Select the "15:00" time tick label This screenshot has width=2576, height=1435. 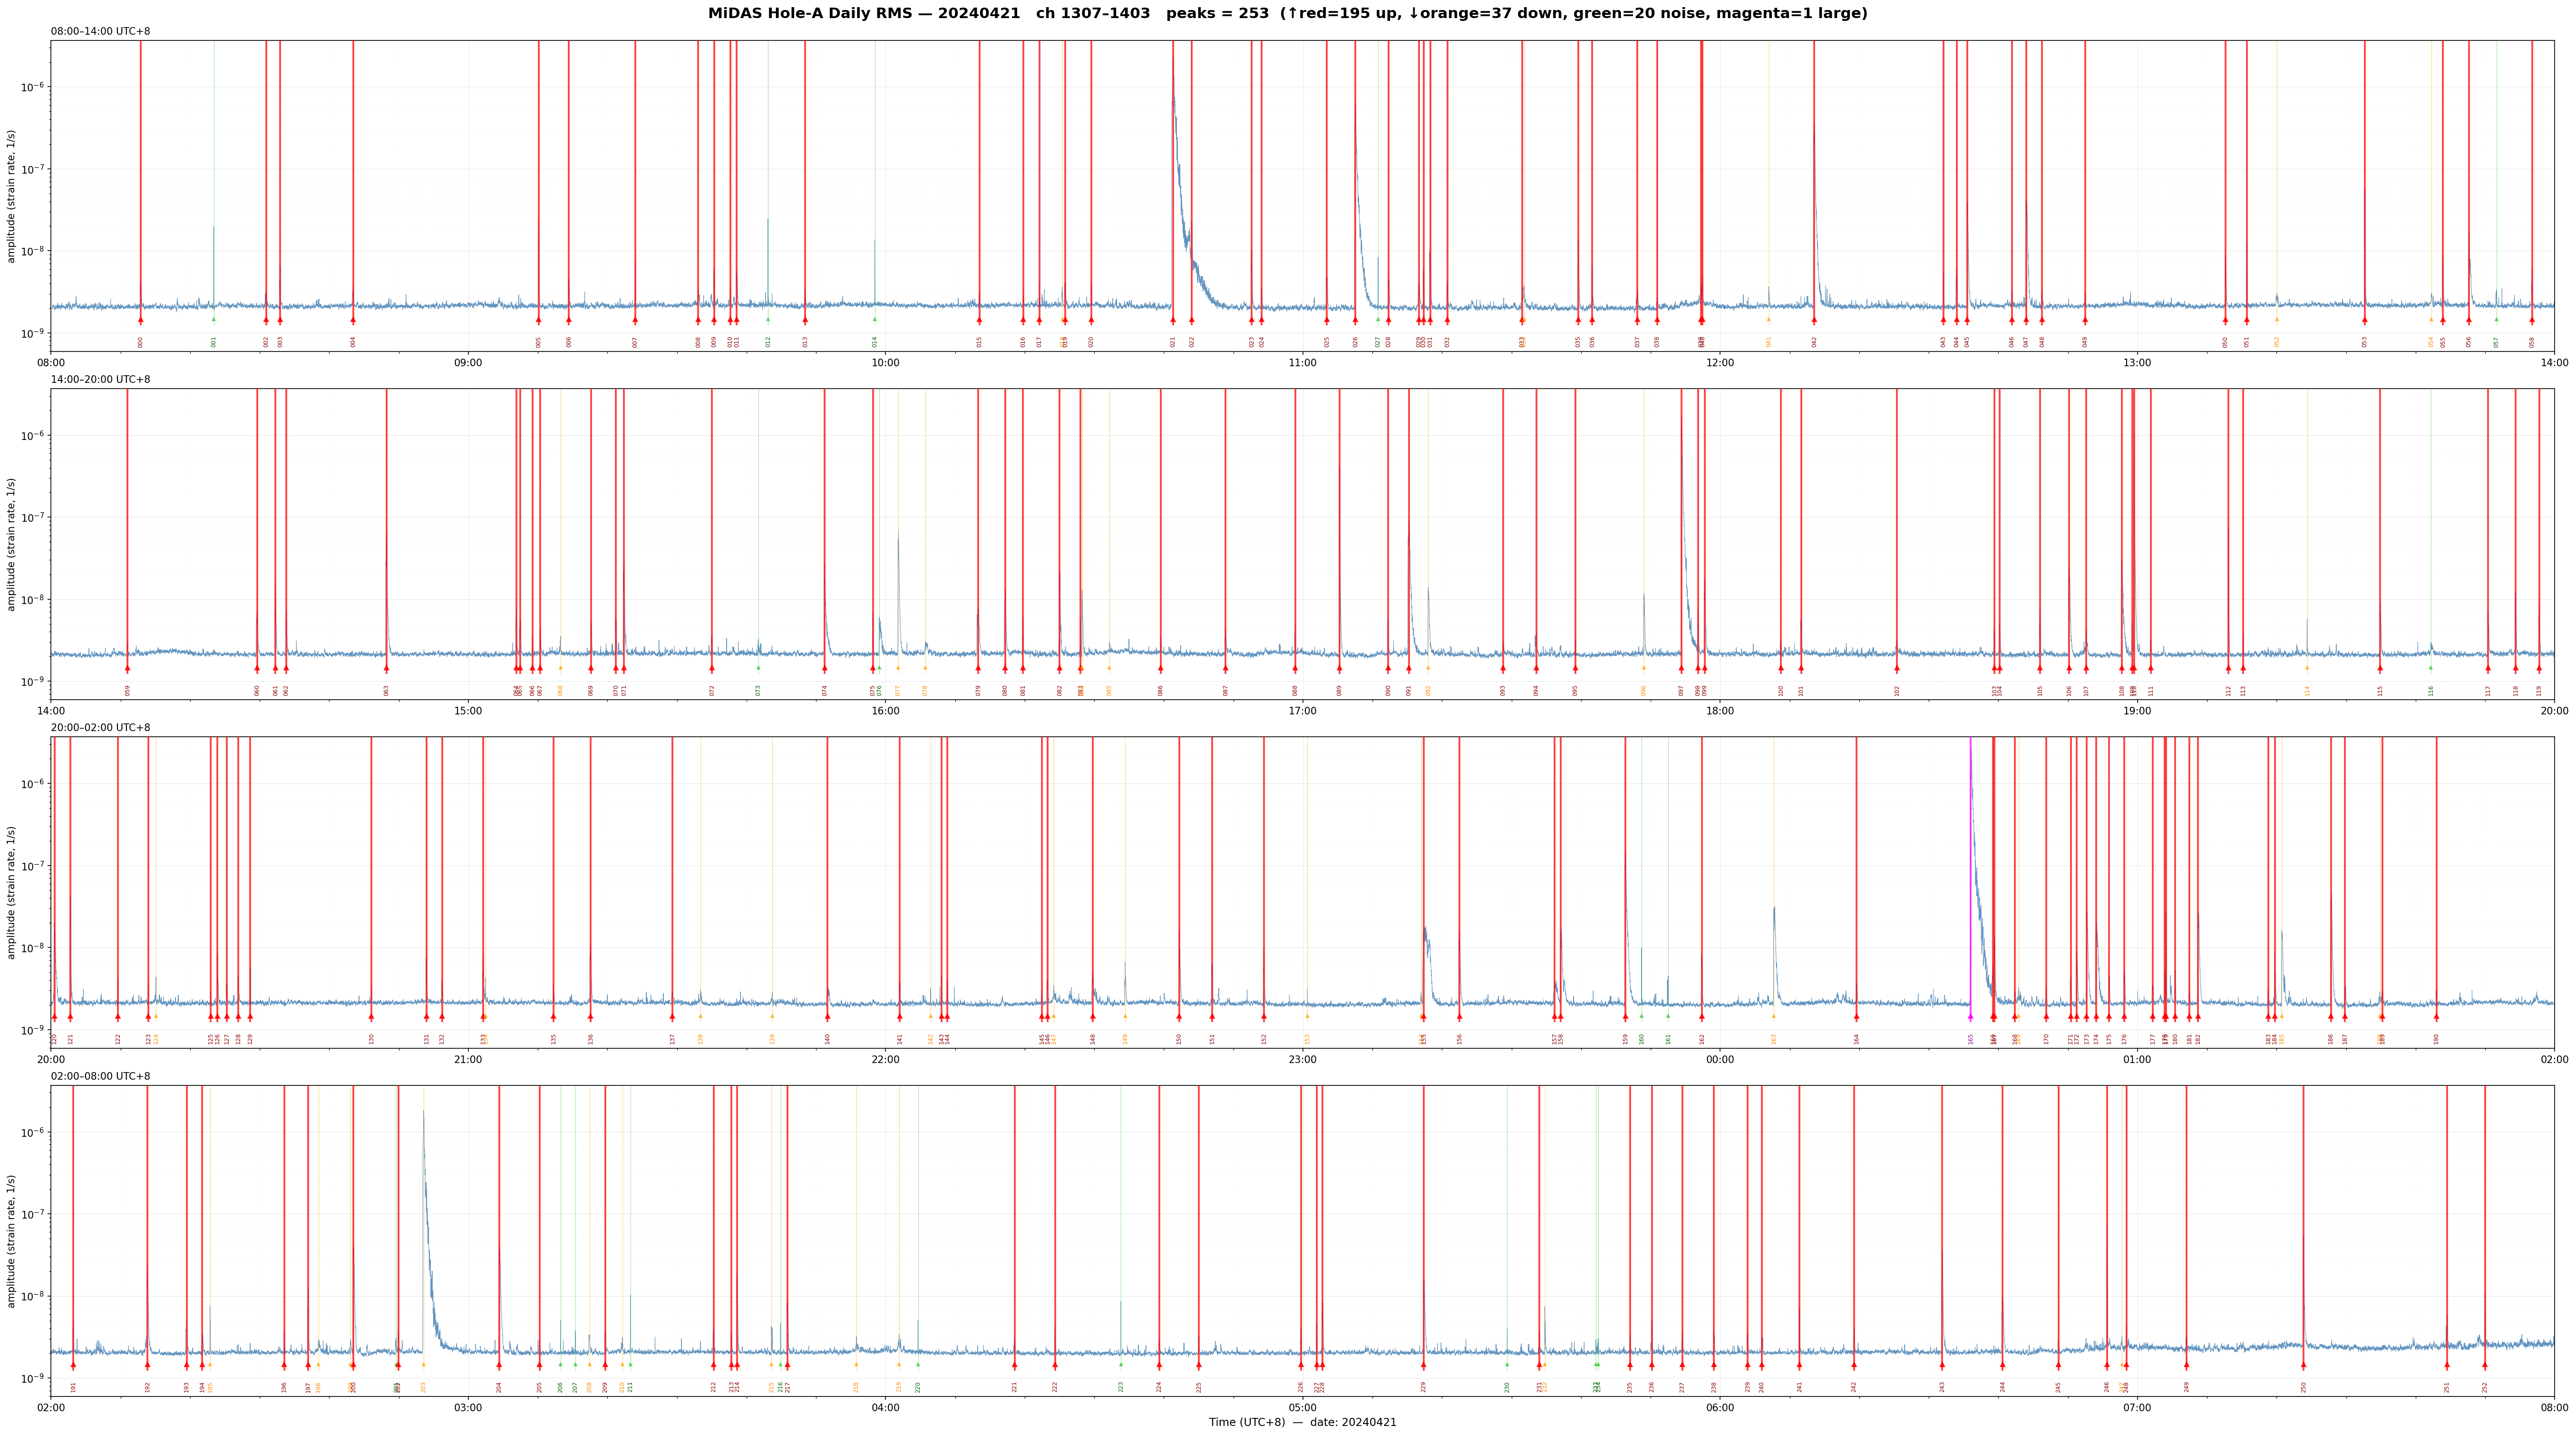pyautogui.click(x=468, y=711)
